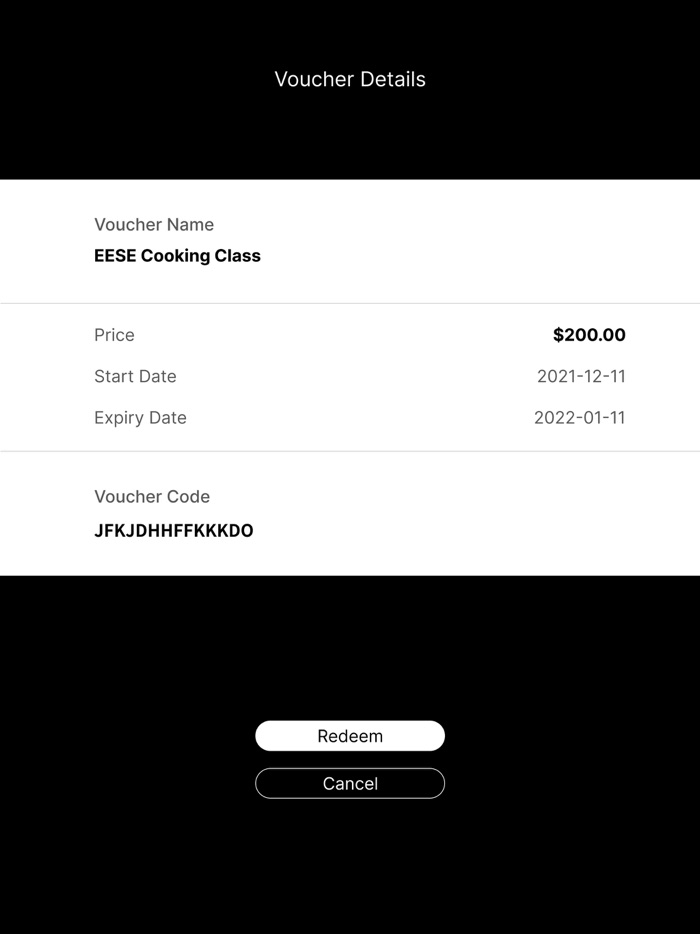Screen dimensions: 700x934
Task: Select the $200.00 price value
Action: tap(589, 335)
